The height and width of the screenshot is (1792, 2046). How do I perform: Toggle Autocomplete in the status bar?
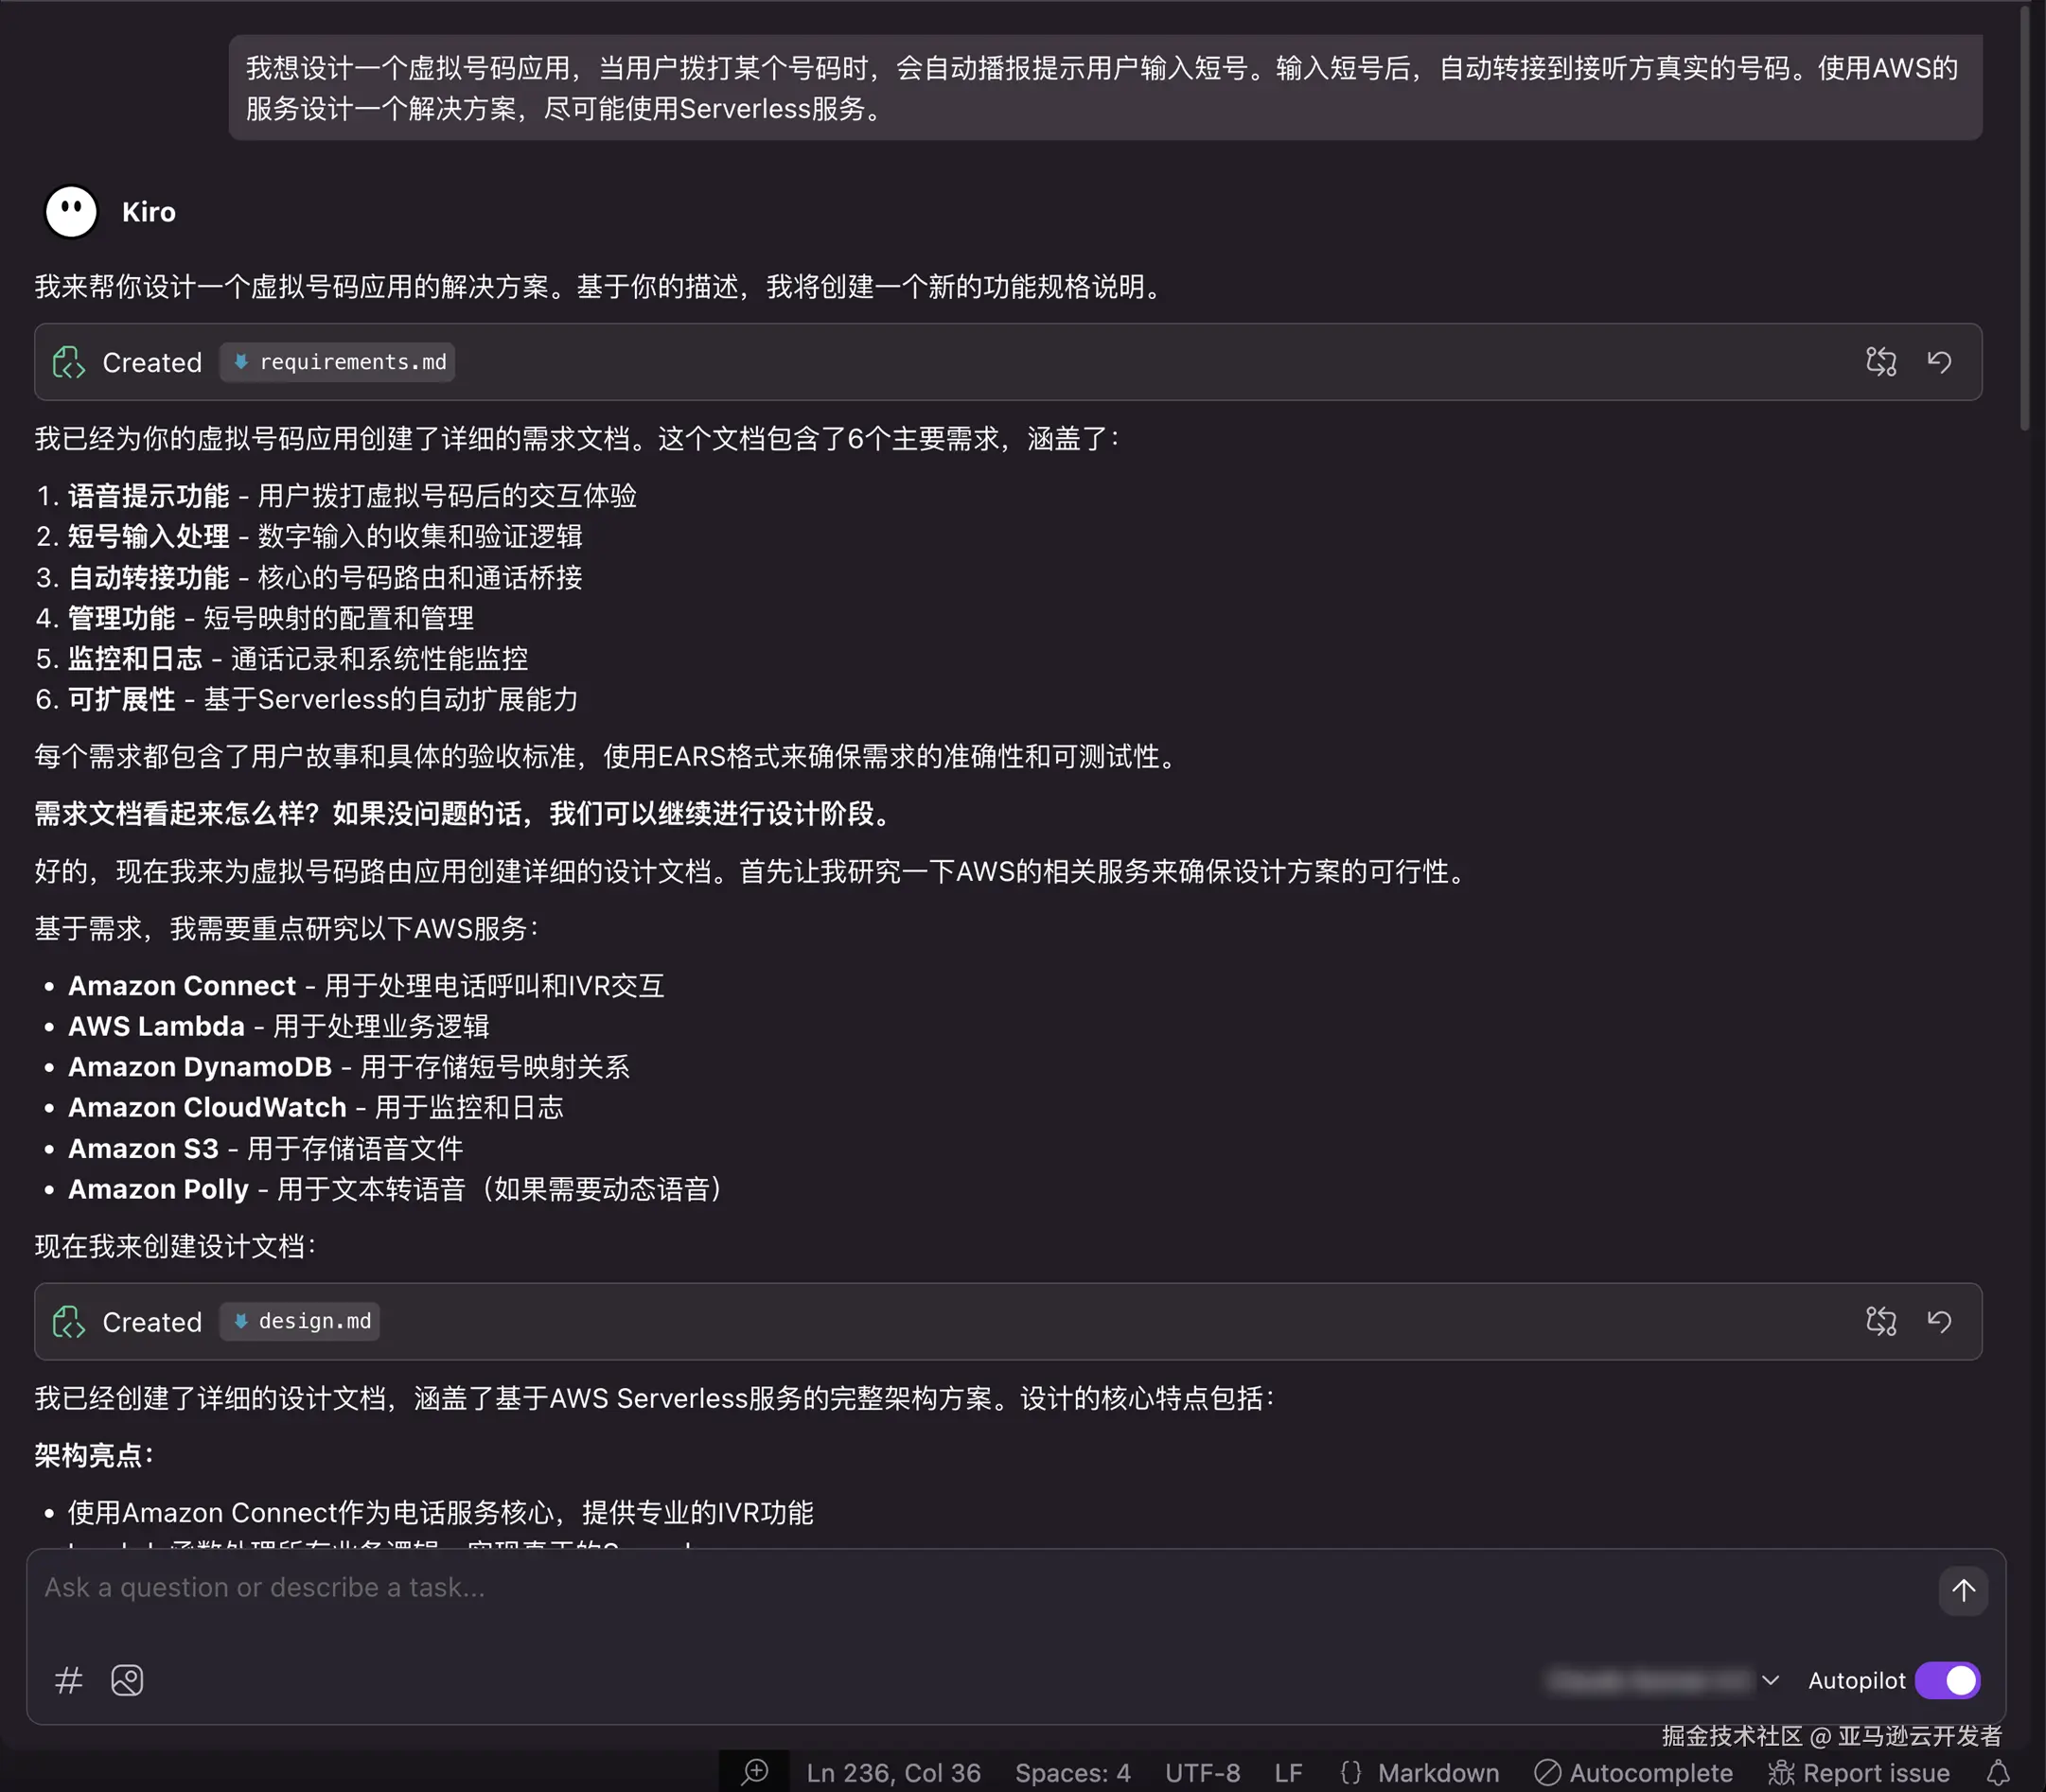pos(1634,1771)
